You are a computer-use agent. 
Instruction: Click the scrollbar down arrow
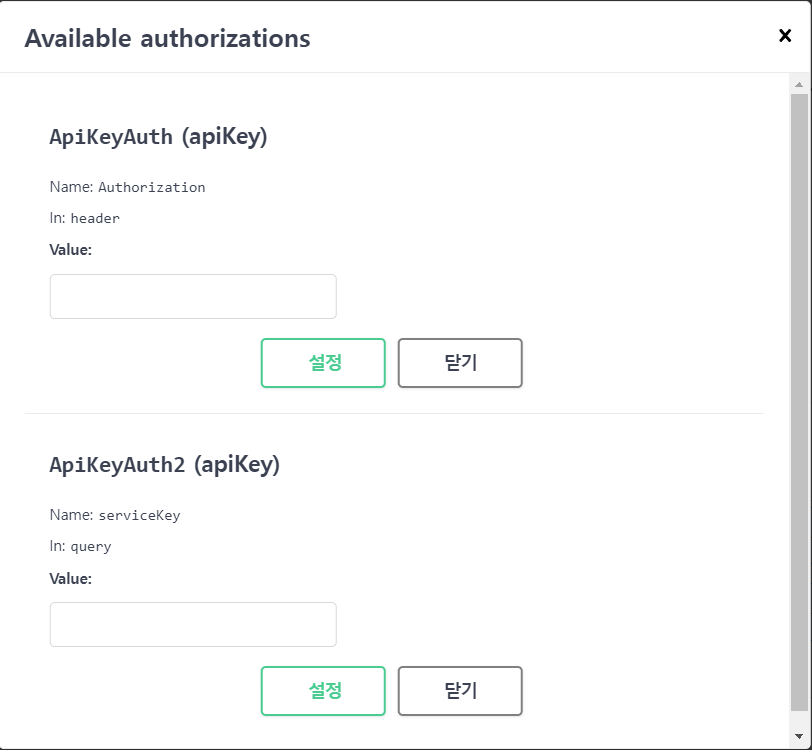799,736
